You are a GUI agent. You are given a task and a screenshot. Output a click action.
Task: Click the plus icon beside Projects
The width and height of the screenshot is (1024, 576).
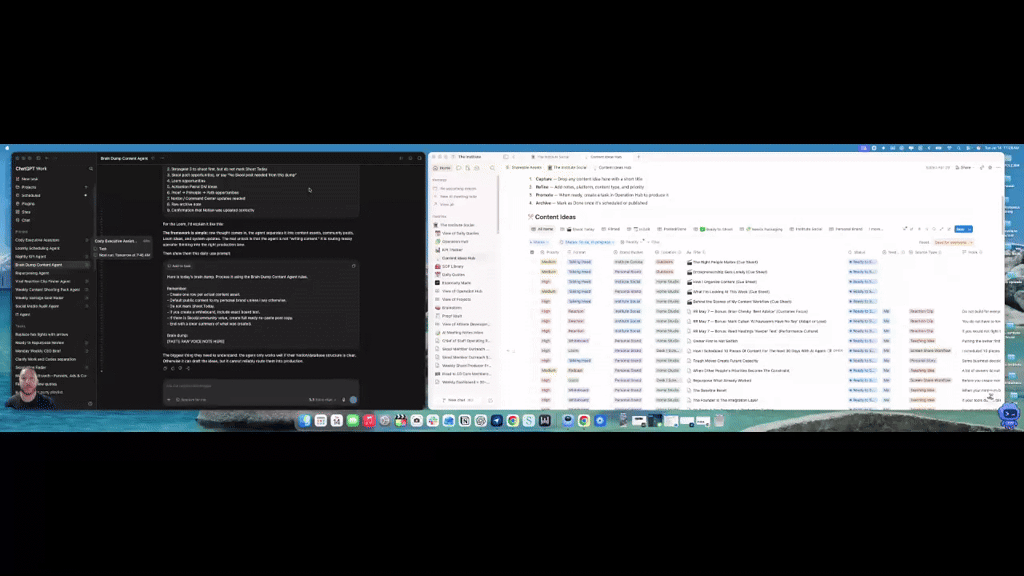[86, 187]
